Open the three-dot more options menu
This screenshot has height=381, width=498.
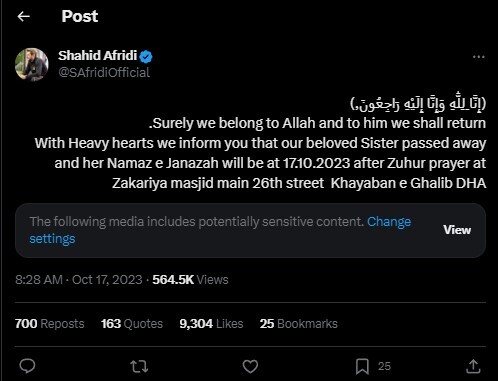pyautogui.click(x=479, y=57)
